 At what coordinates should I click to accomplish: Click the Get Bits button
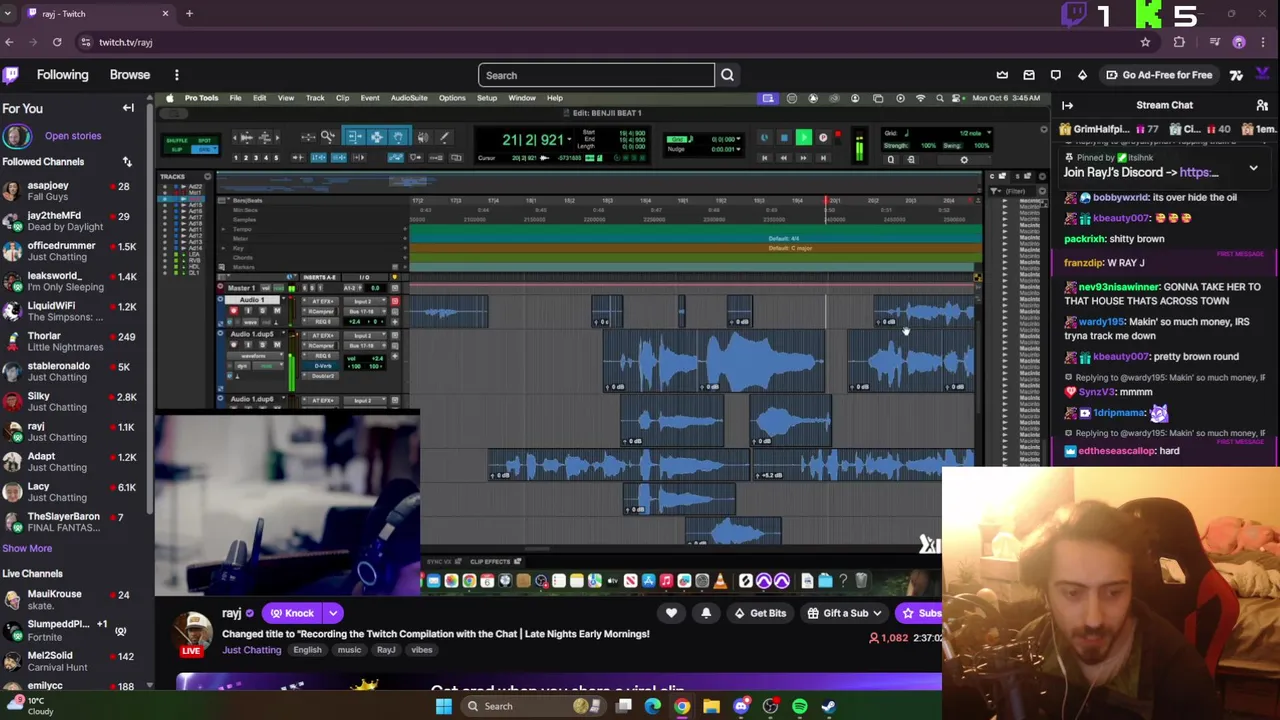click(760, 613)
